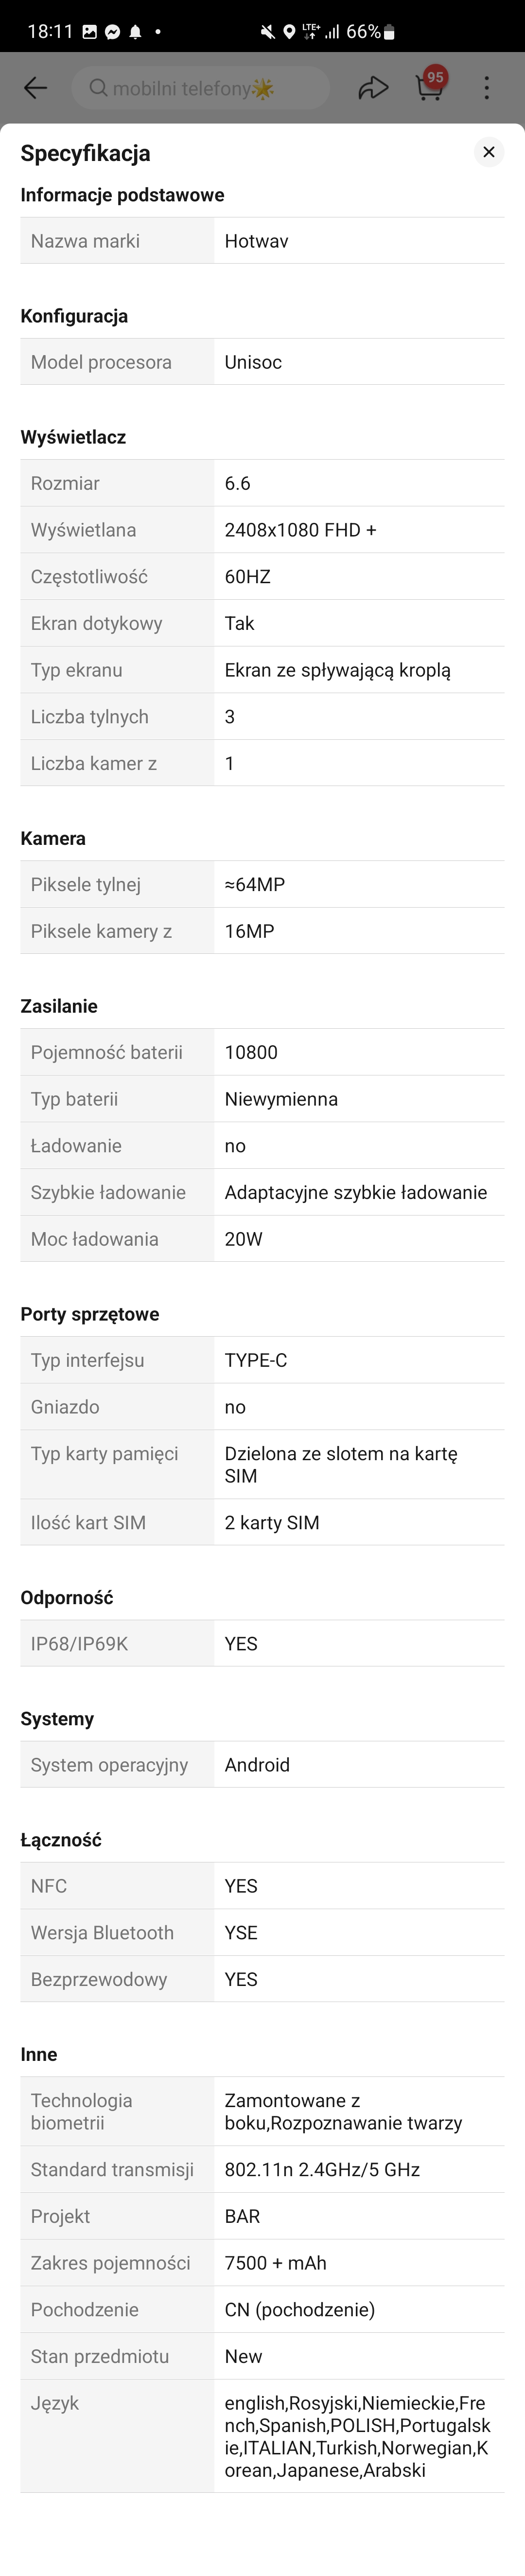Select the Typ interfejsu TYPE-C value
525x2576 pixels.
point(256,1360)
